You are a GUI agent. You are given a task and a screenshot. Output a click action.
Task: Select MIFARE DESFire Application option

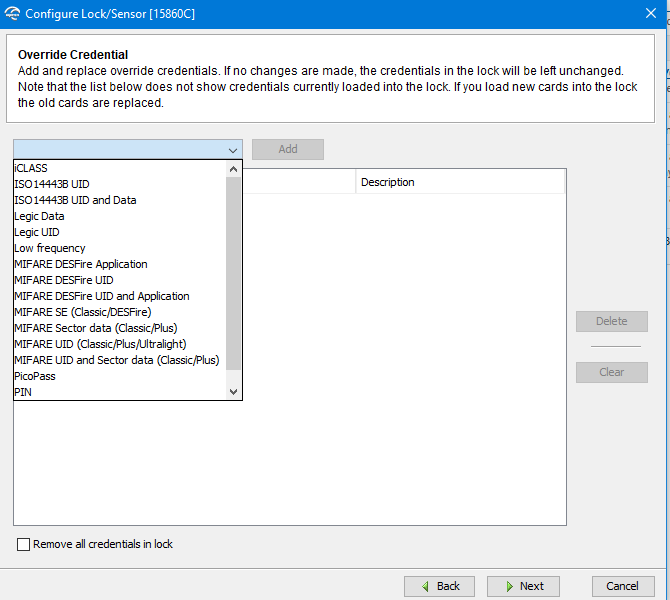point(80,264)
